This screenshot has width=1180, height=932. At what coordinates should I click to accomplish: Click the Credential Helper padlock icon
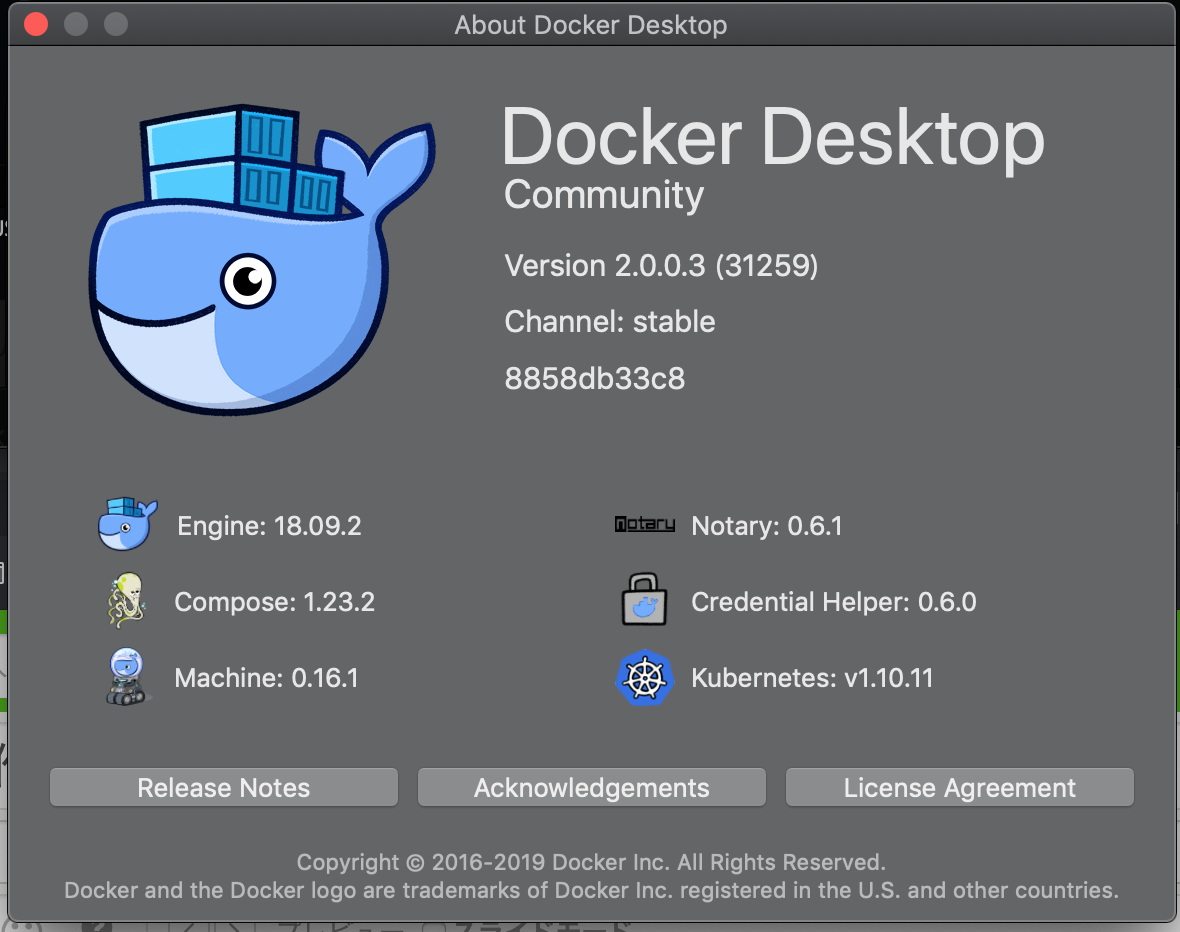click(644, 601)
